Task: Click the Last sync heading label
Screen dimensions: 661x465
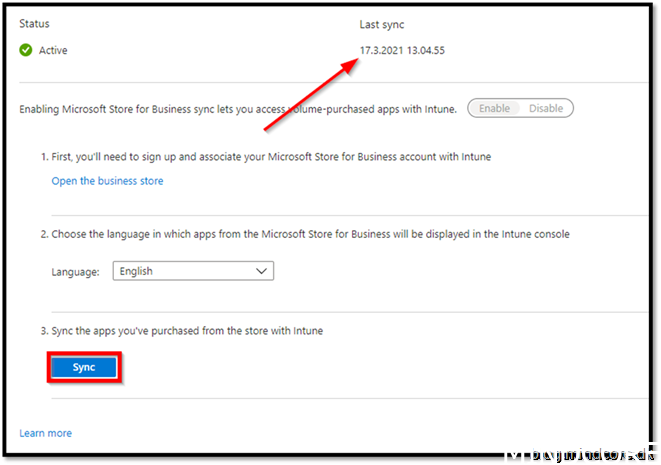Action: point(382,23)
